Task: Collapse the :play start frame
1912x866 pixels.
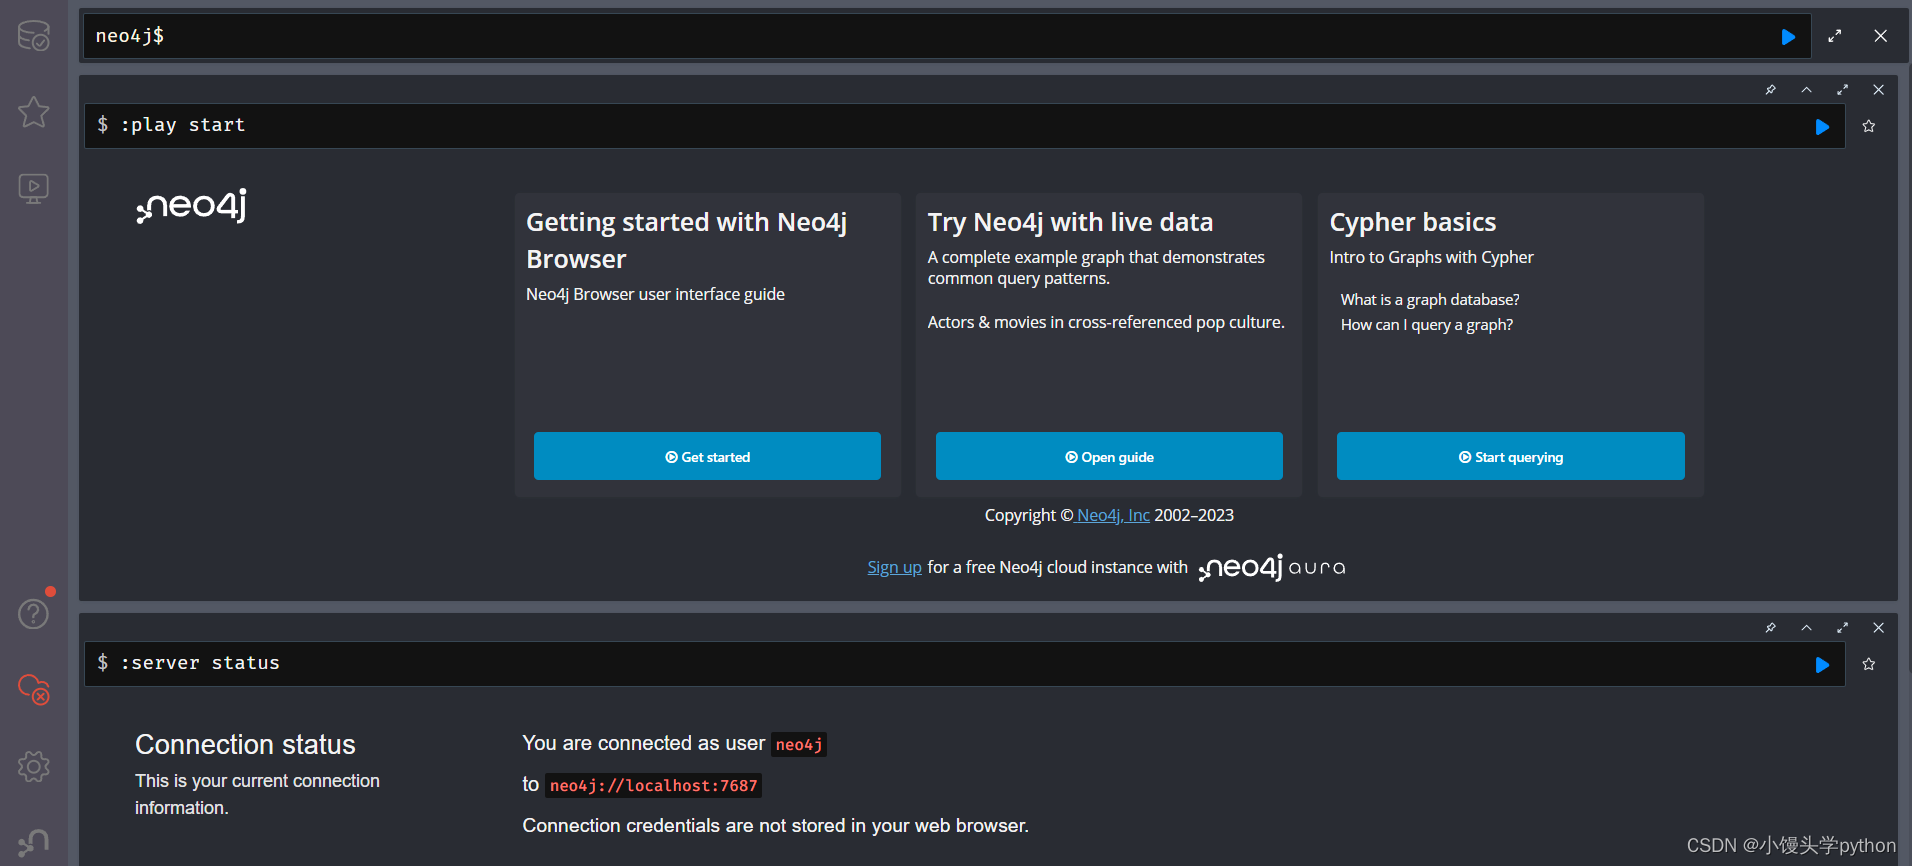Action: [x=1807, y=90]
